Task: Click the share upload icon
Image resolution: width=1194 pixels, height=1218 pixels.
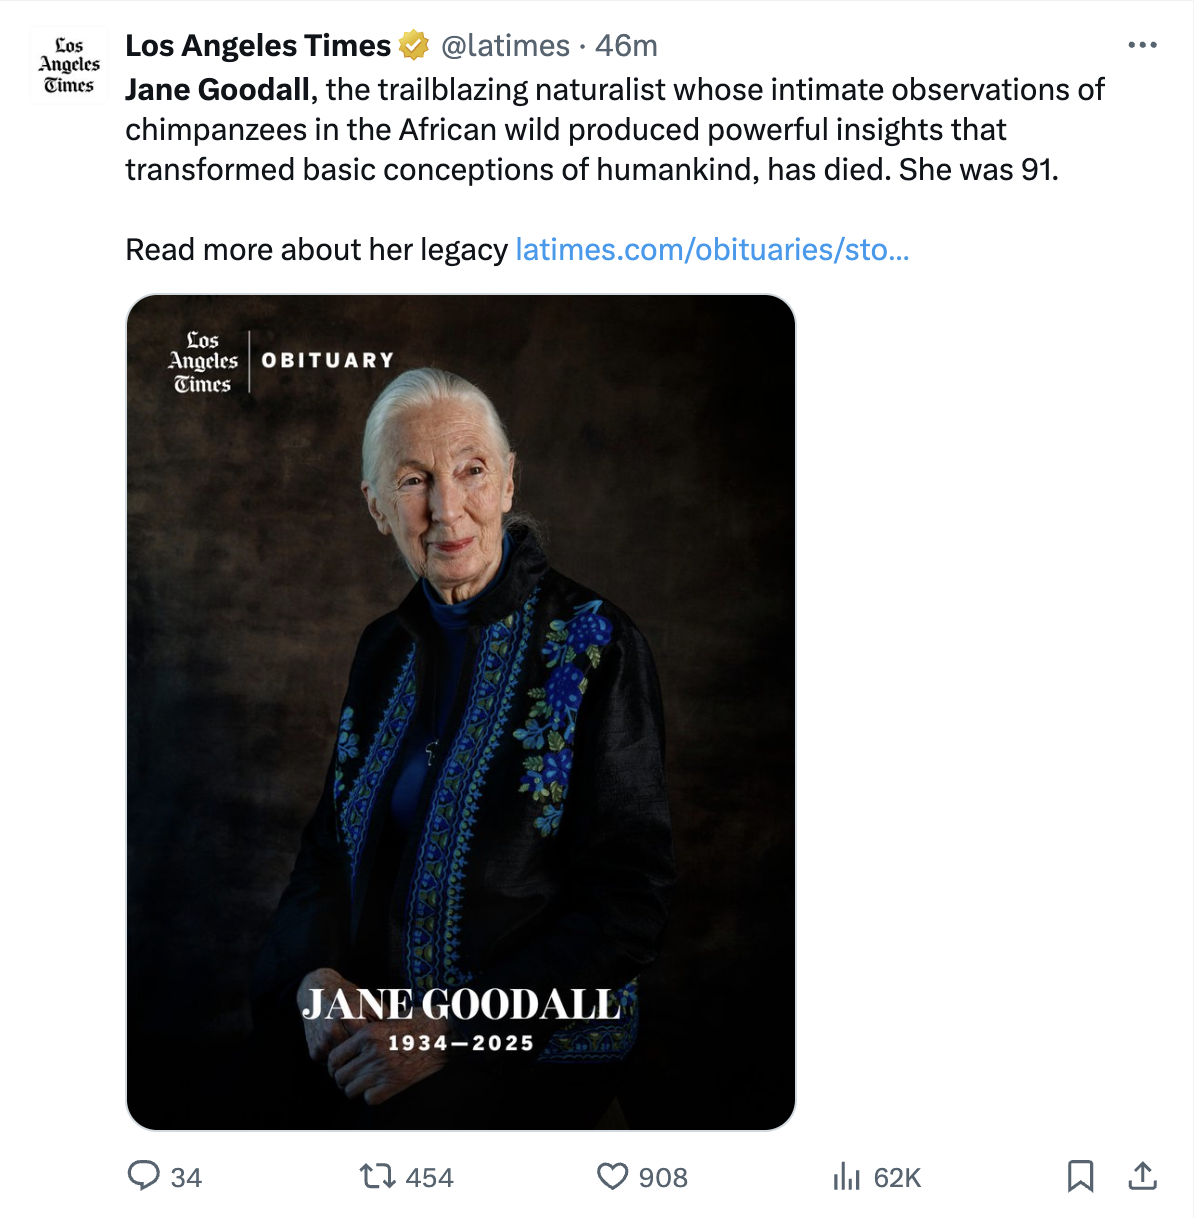Action: pyautogui.click(x=1142, y=1175)
